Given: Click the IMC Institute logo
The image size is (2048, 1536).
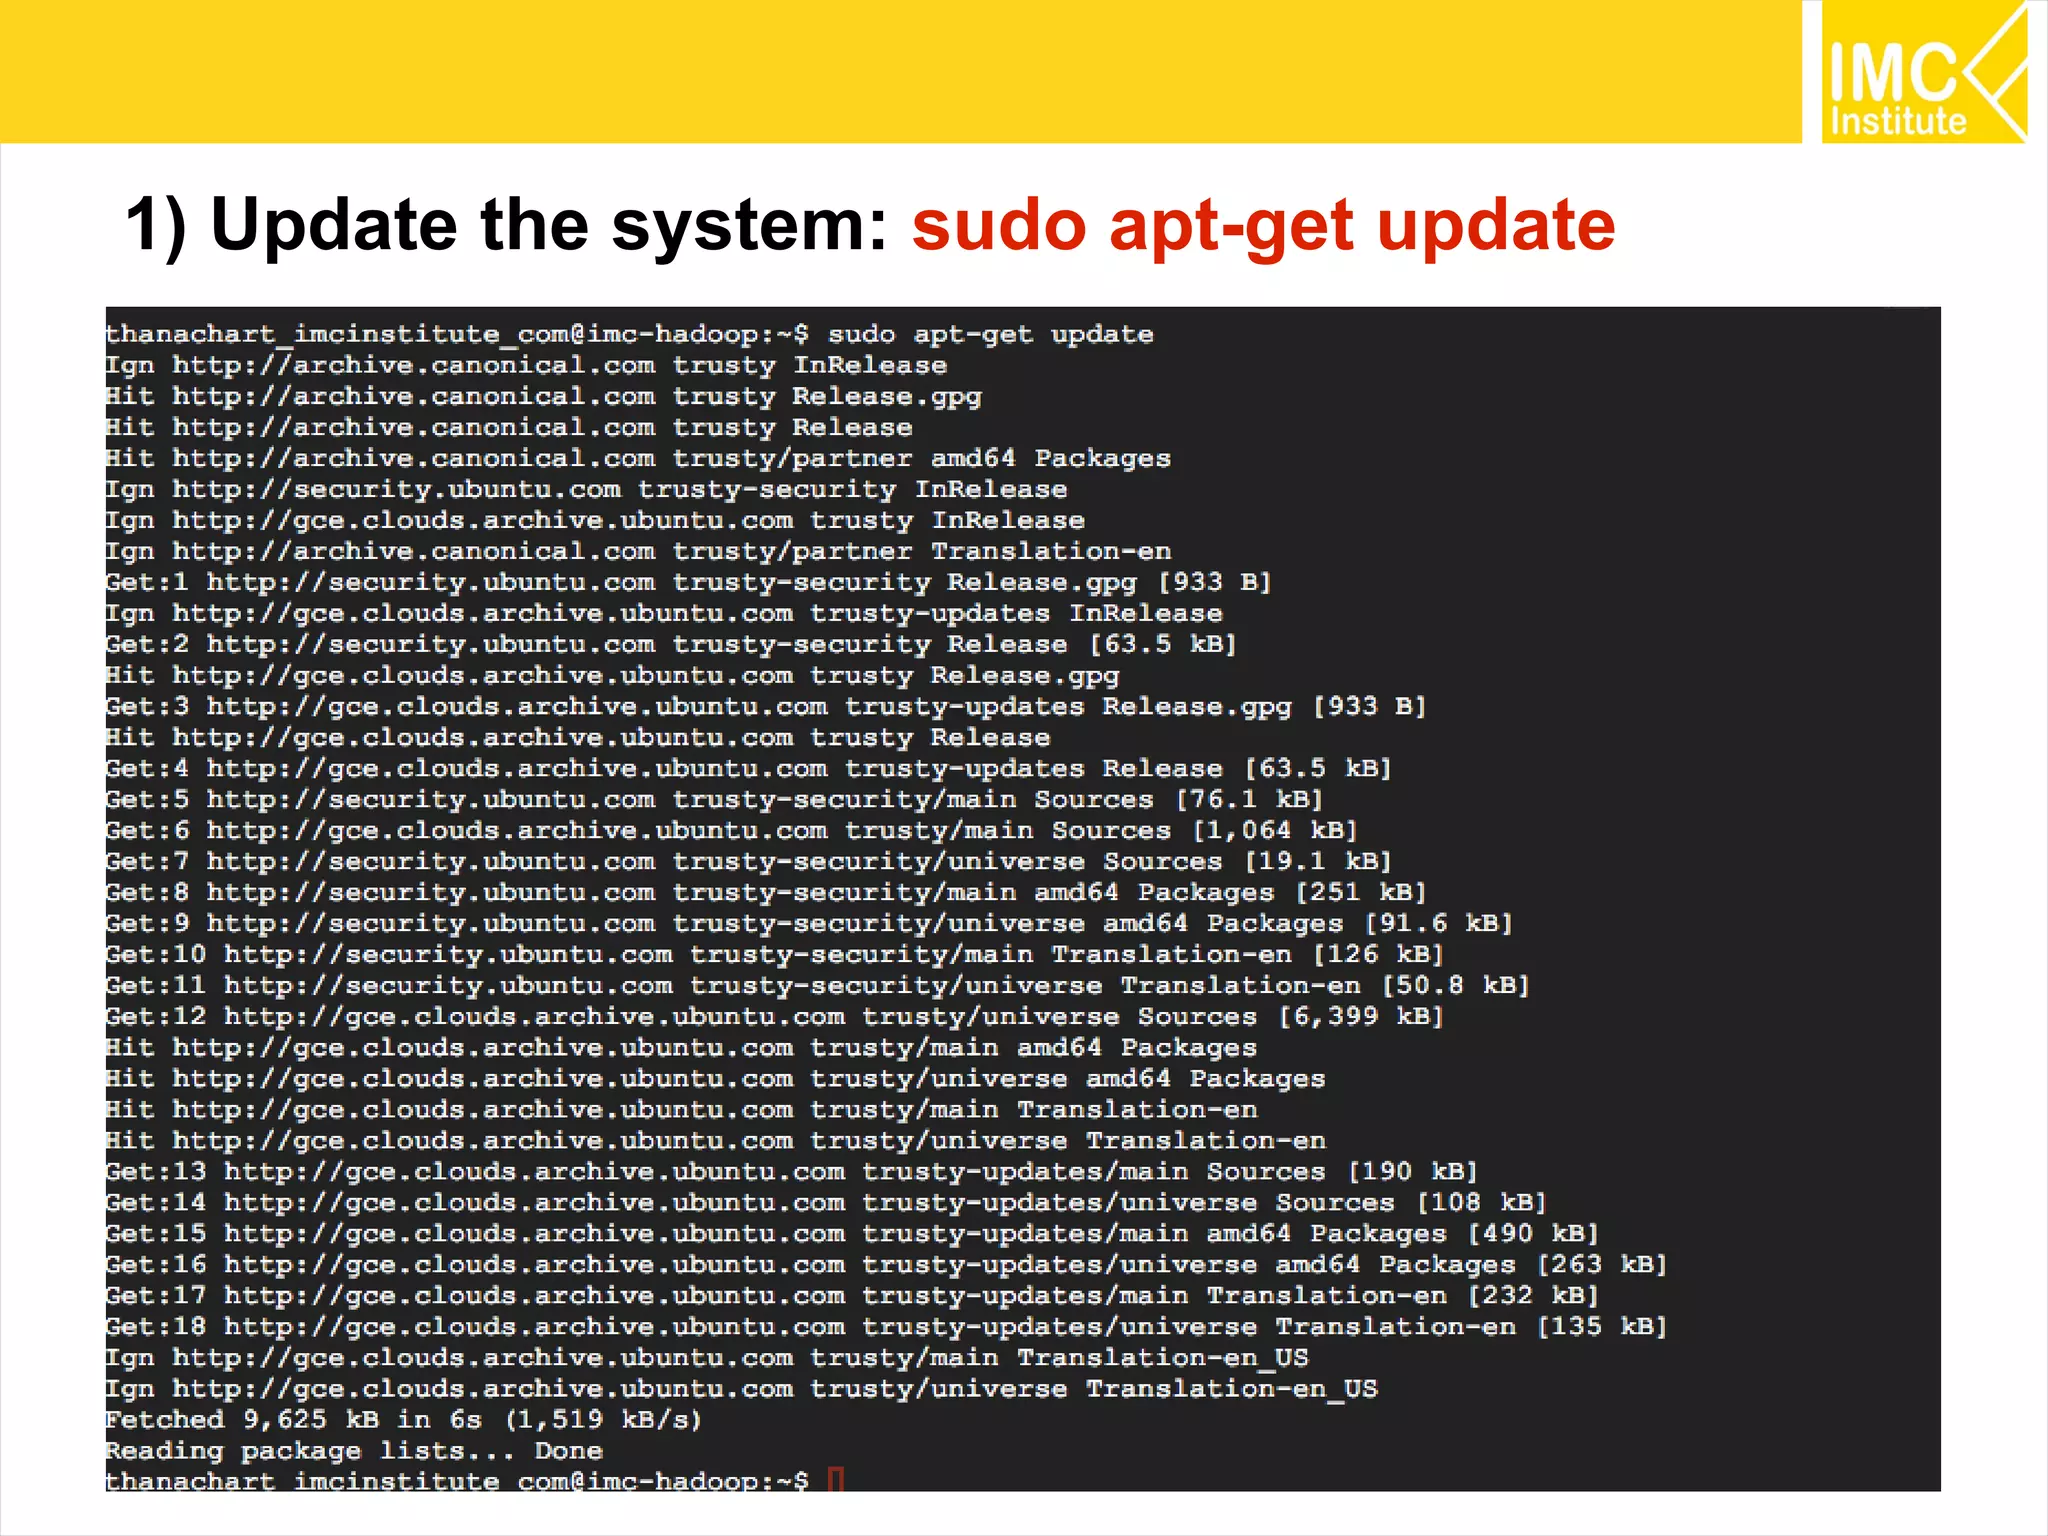Looking at the screenshot, I should click(x=1924, y=72).
